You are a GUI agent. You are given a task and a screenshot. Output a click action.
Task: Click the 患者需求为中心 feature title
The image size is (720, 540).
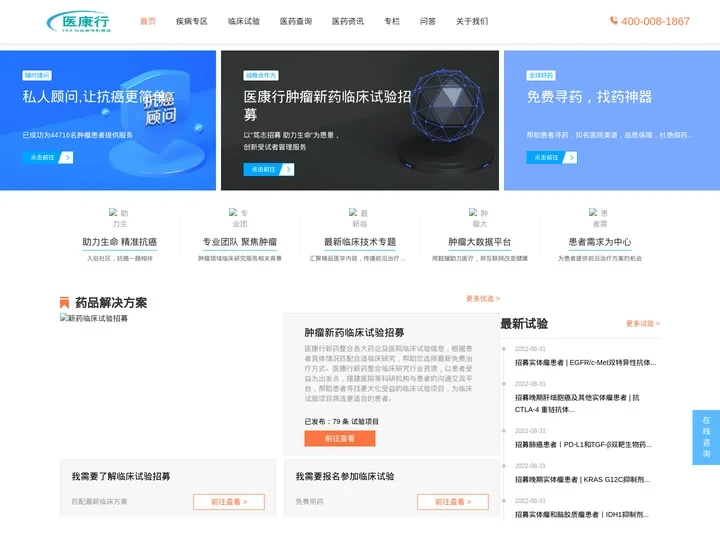tap(600, 242)
